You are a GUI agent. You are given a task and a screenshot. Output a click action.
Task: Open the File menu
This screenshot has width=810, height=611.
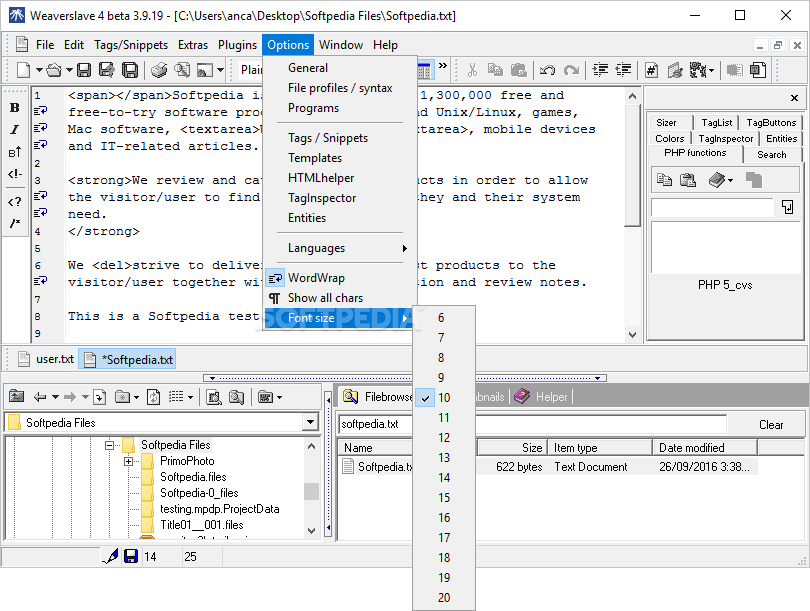(x=45, y=45)
